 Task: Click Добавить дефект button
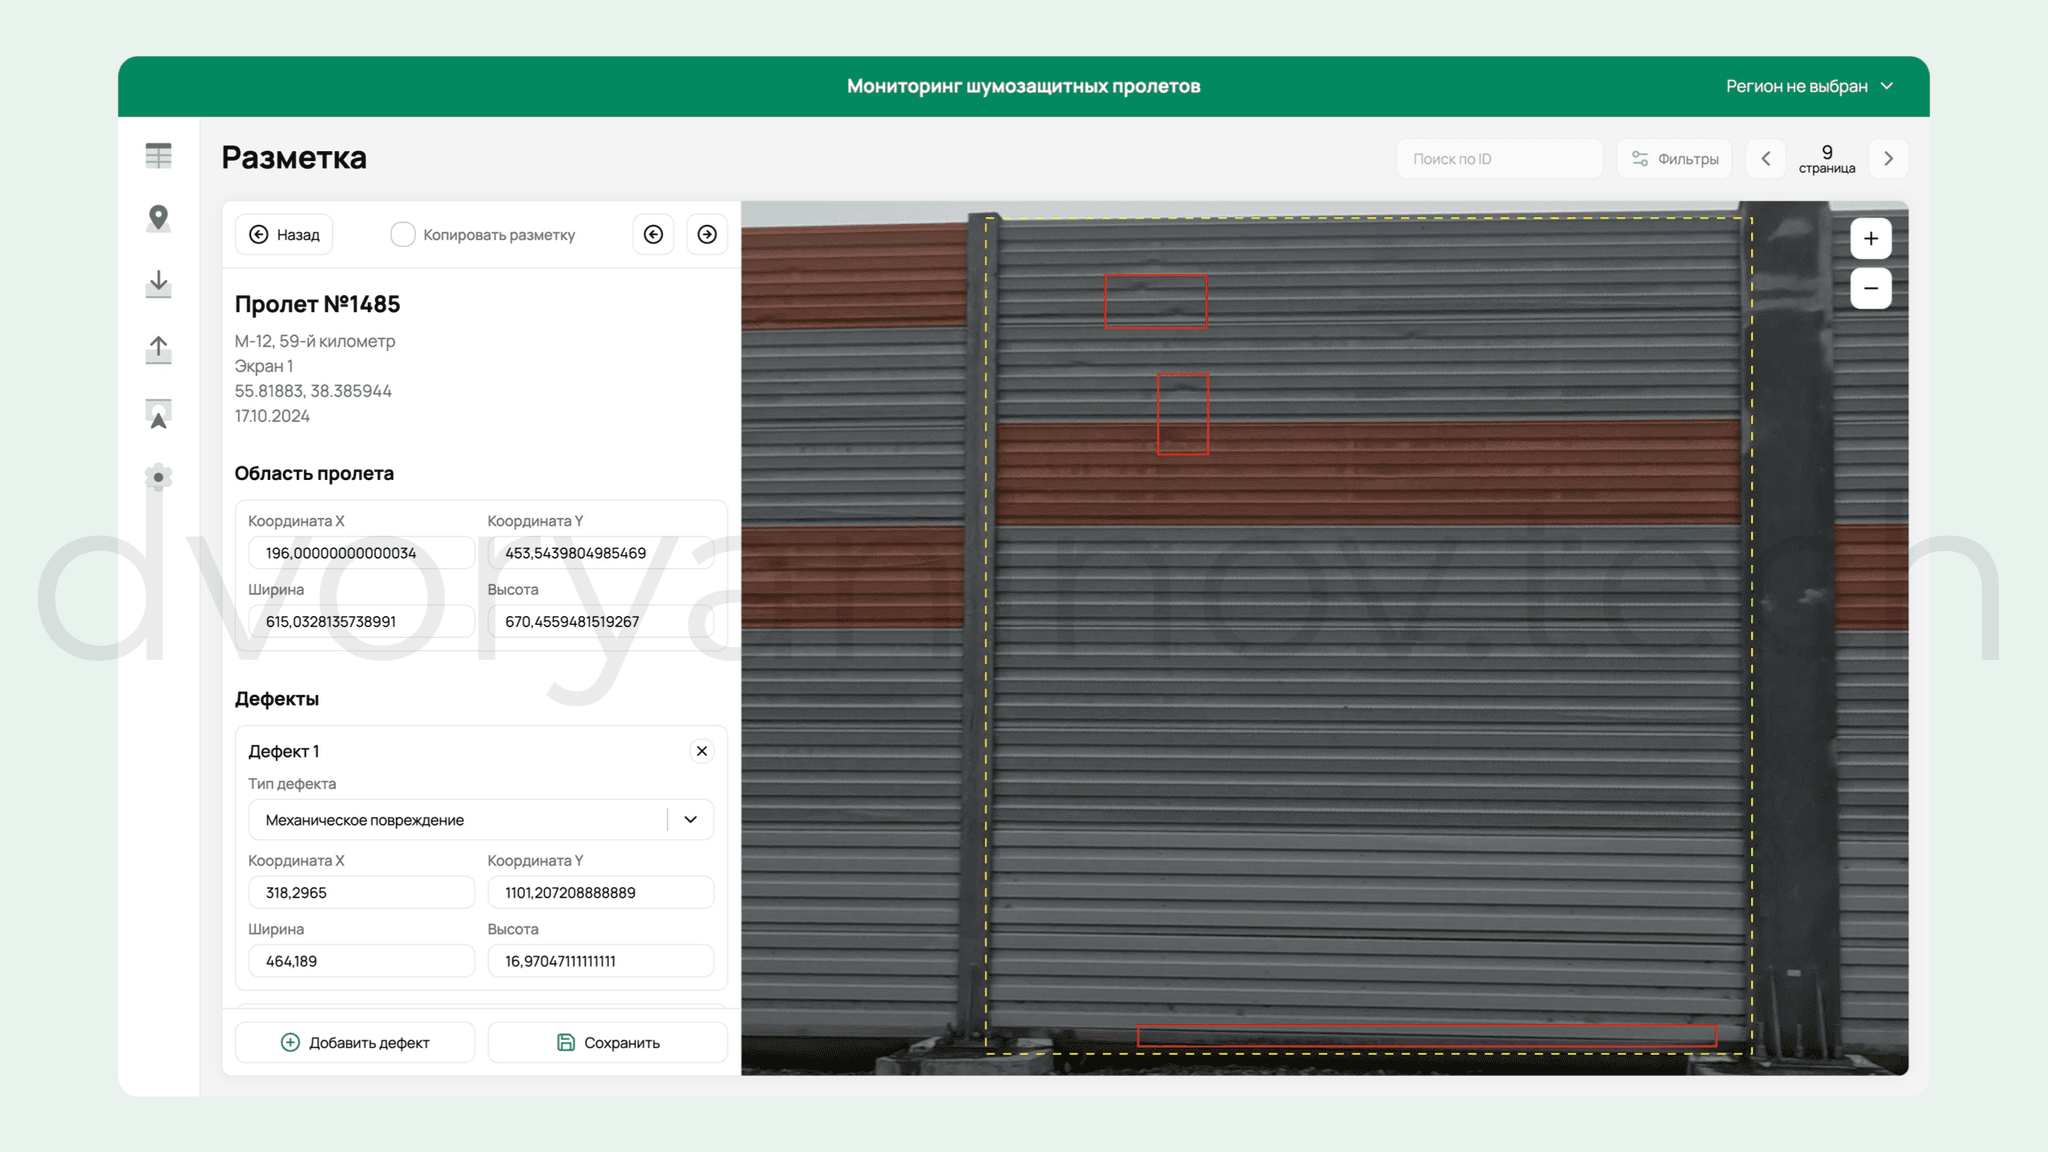(x=355, y=1042)
